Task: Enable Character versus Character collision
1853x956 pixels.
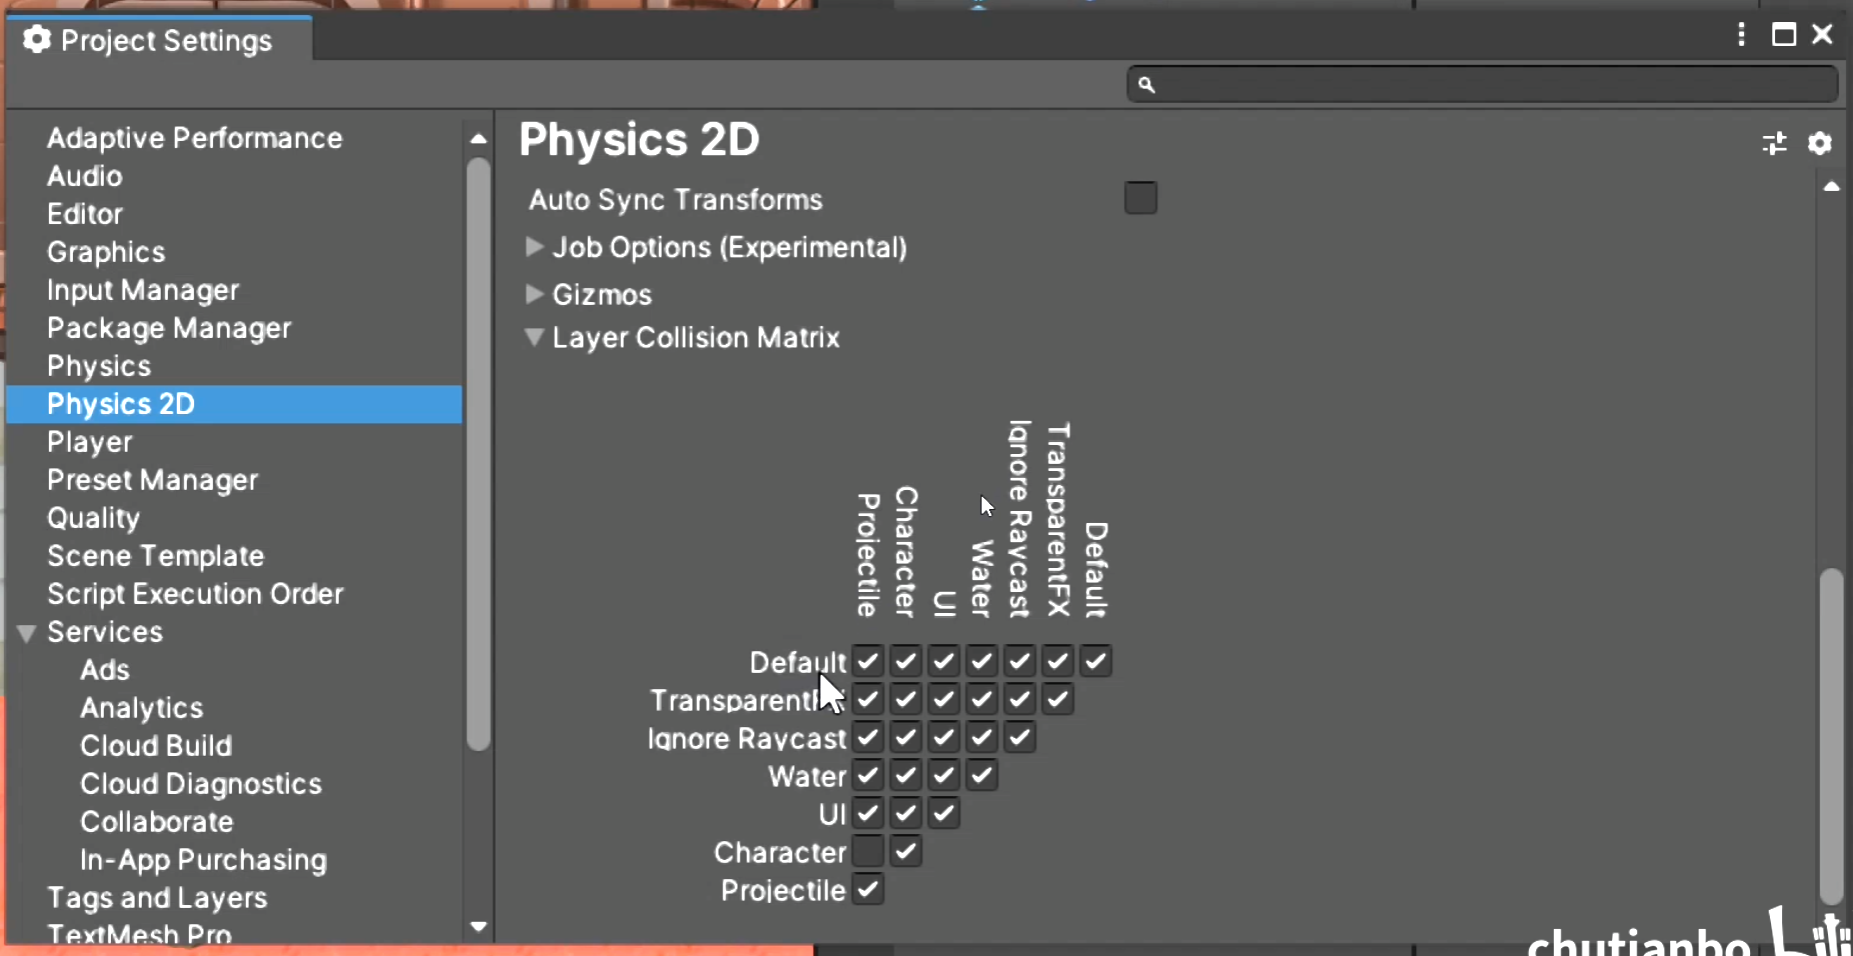Action: [x=905, y=852]
